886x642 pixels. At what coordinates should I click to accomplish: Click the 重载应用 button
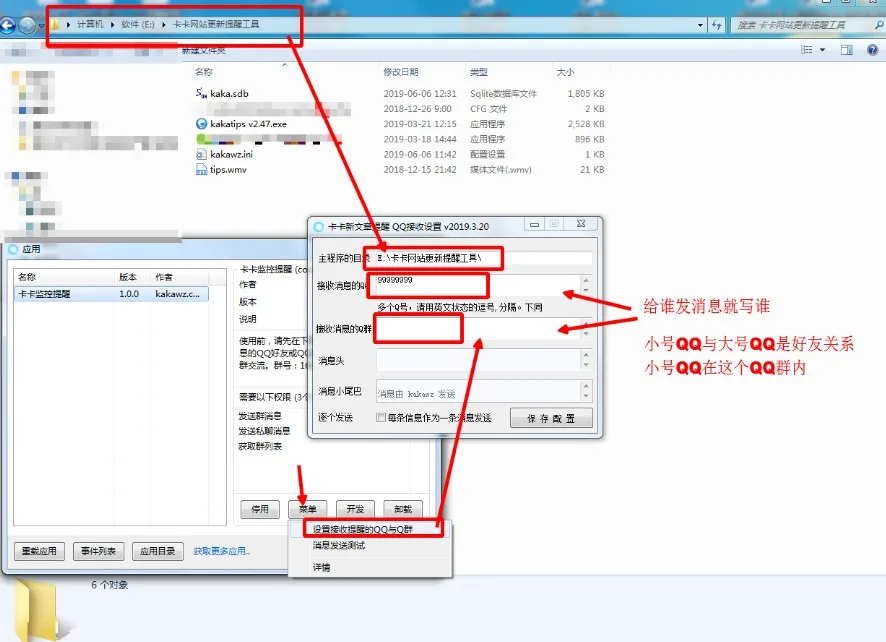pos(40,551)
